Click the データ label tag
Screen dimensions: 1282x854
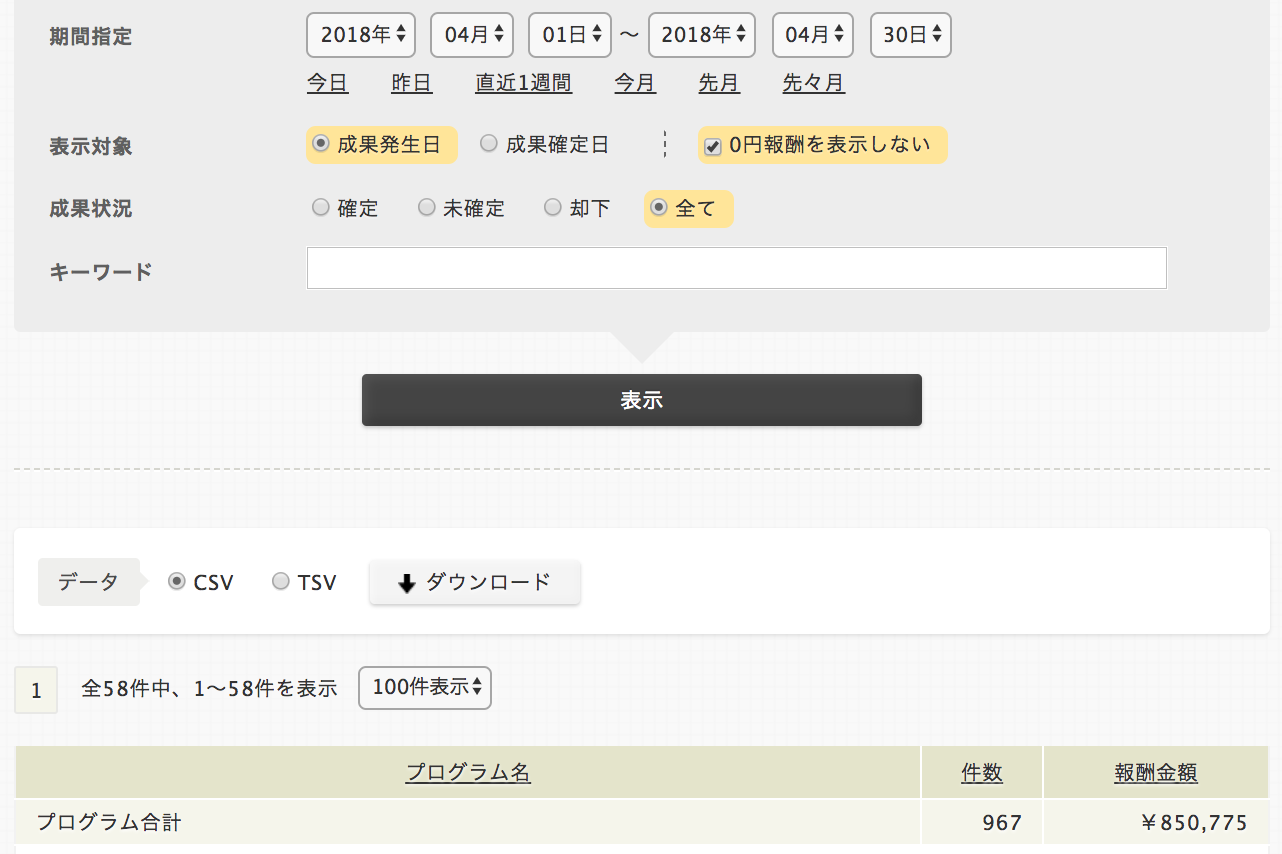pos(88,582)
